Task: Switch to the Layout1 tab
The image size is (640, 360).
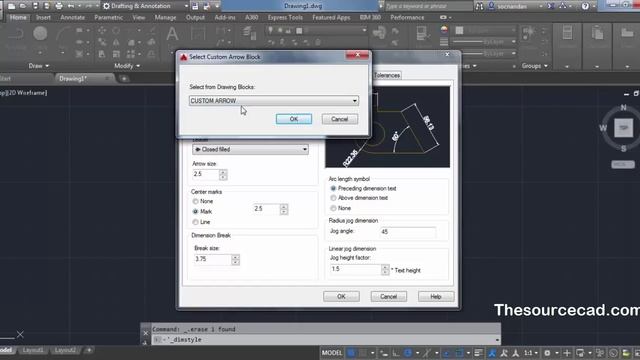Action: (33, 350)
